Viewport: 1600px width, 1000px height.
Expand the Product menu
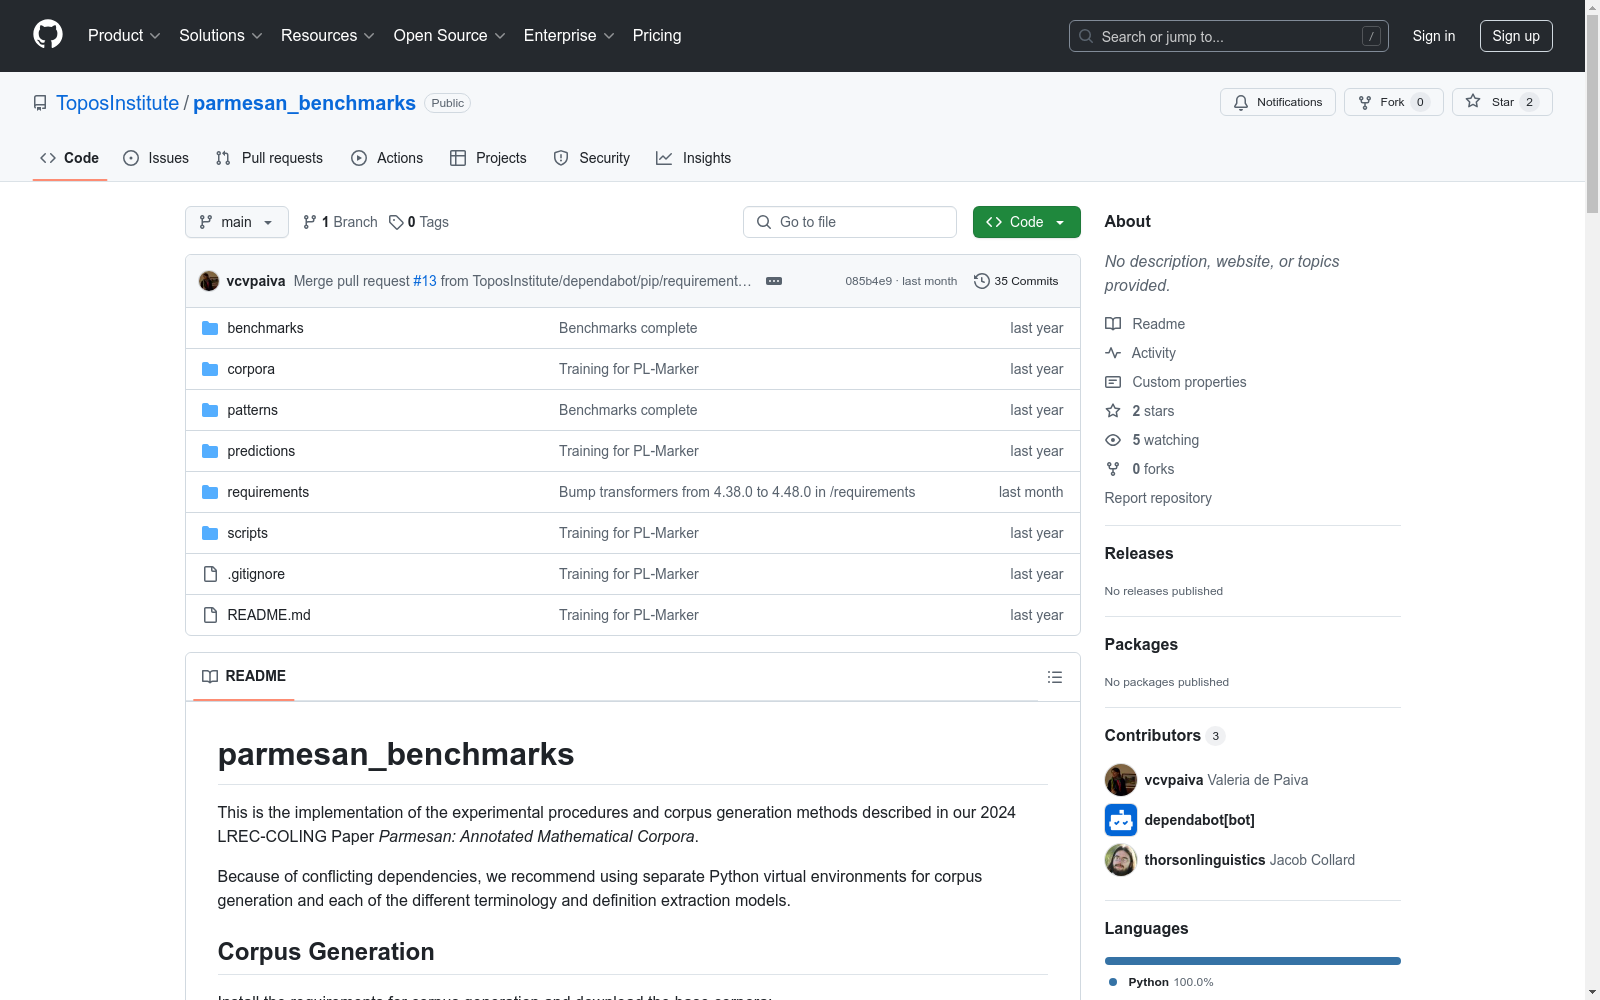124,35
